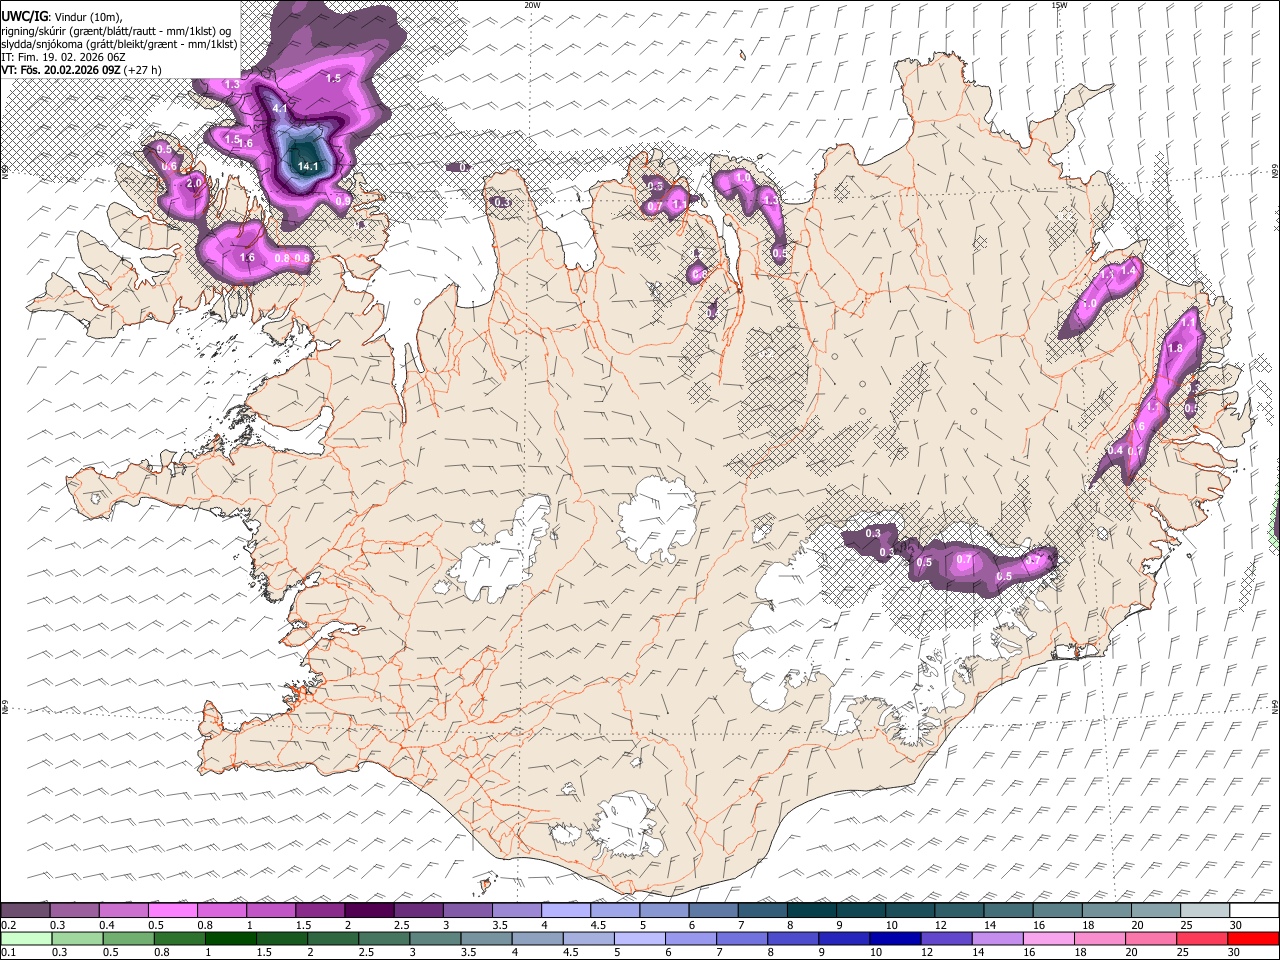
Task: Click the 1.4 value label in the northeast
Action: (1130, 270)
